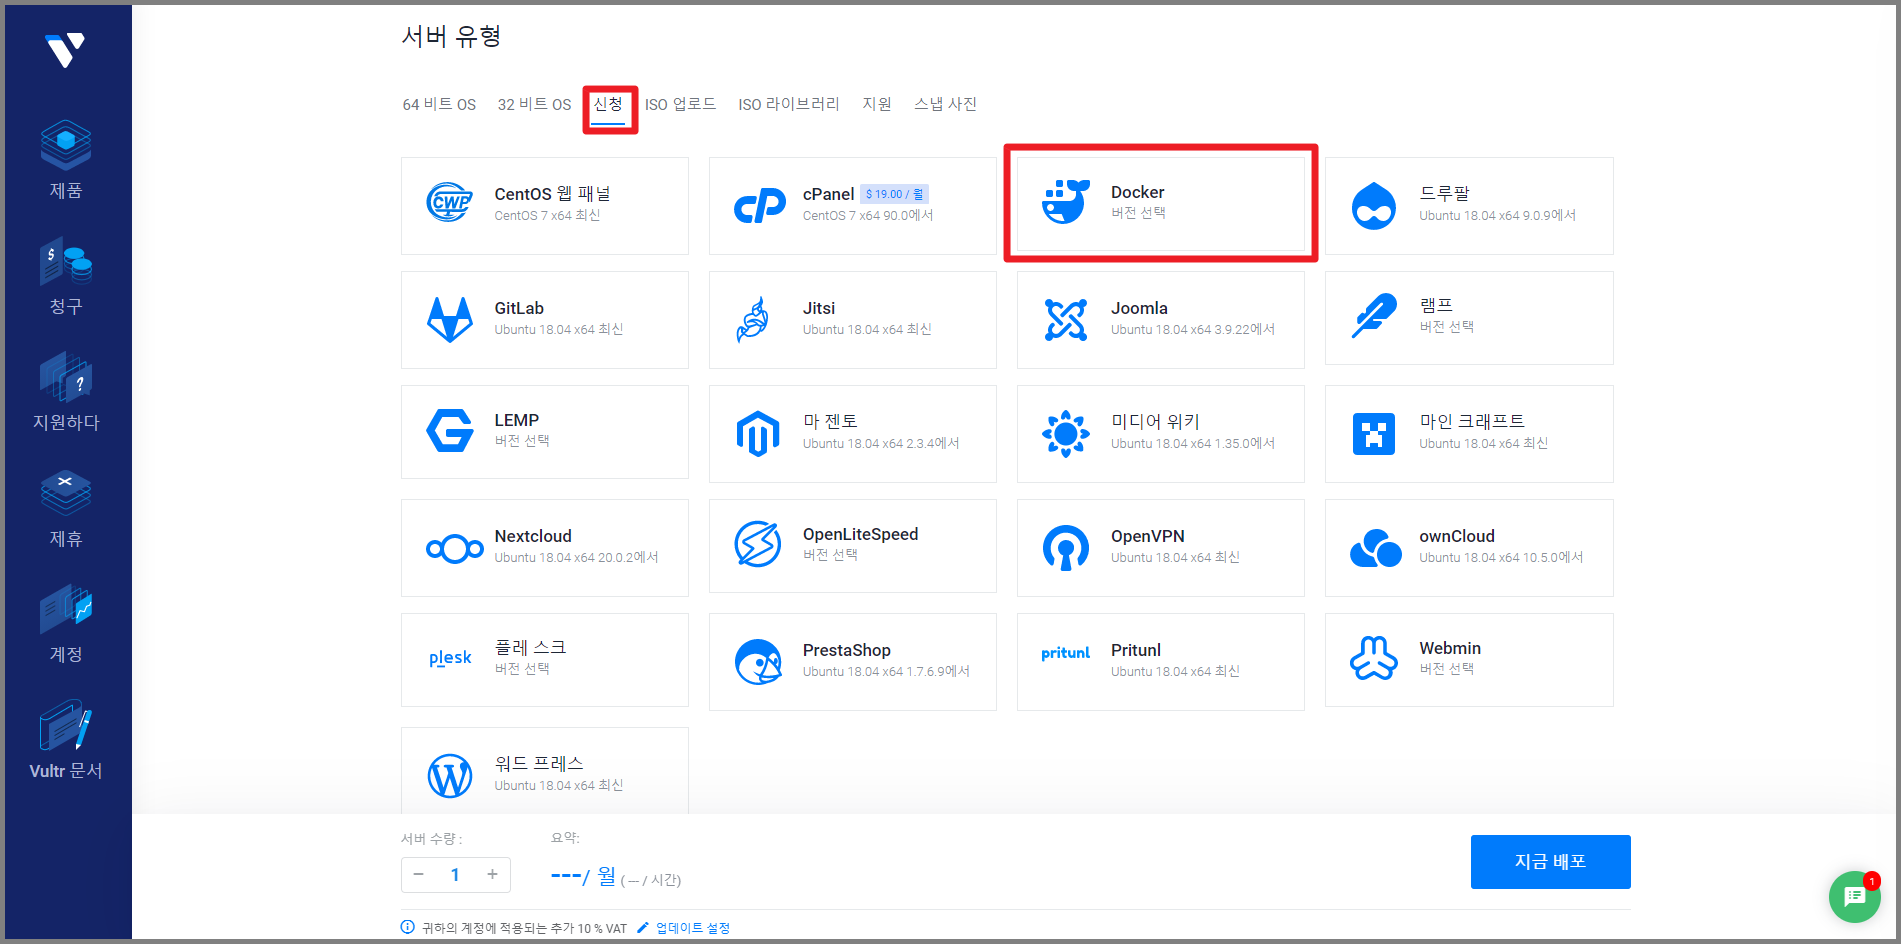
Task: Select the cPanel logo icon
Action: [x=759, y=205]
